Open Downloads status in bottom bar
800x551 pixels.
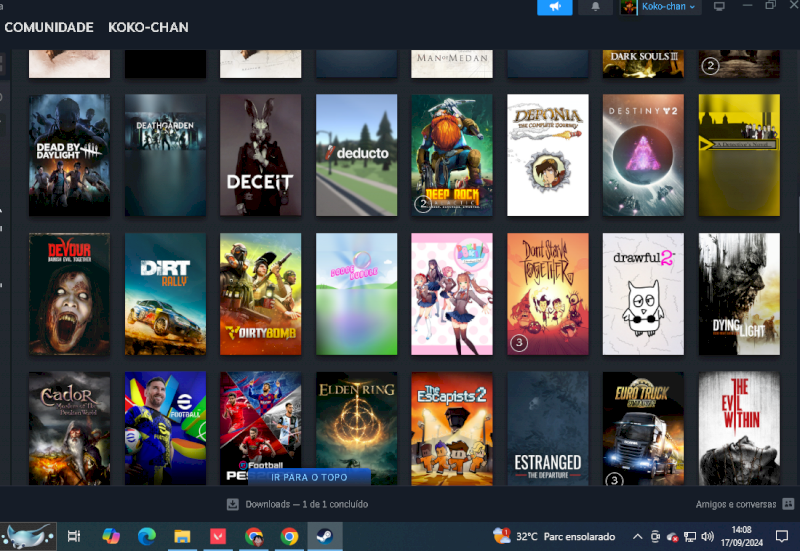pos(297,504)
